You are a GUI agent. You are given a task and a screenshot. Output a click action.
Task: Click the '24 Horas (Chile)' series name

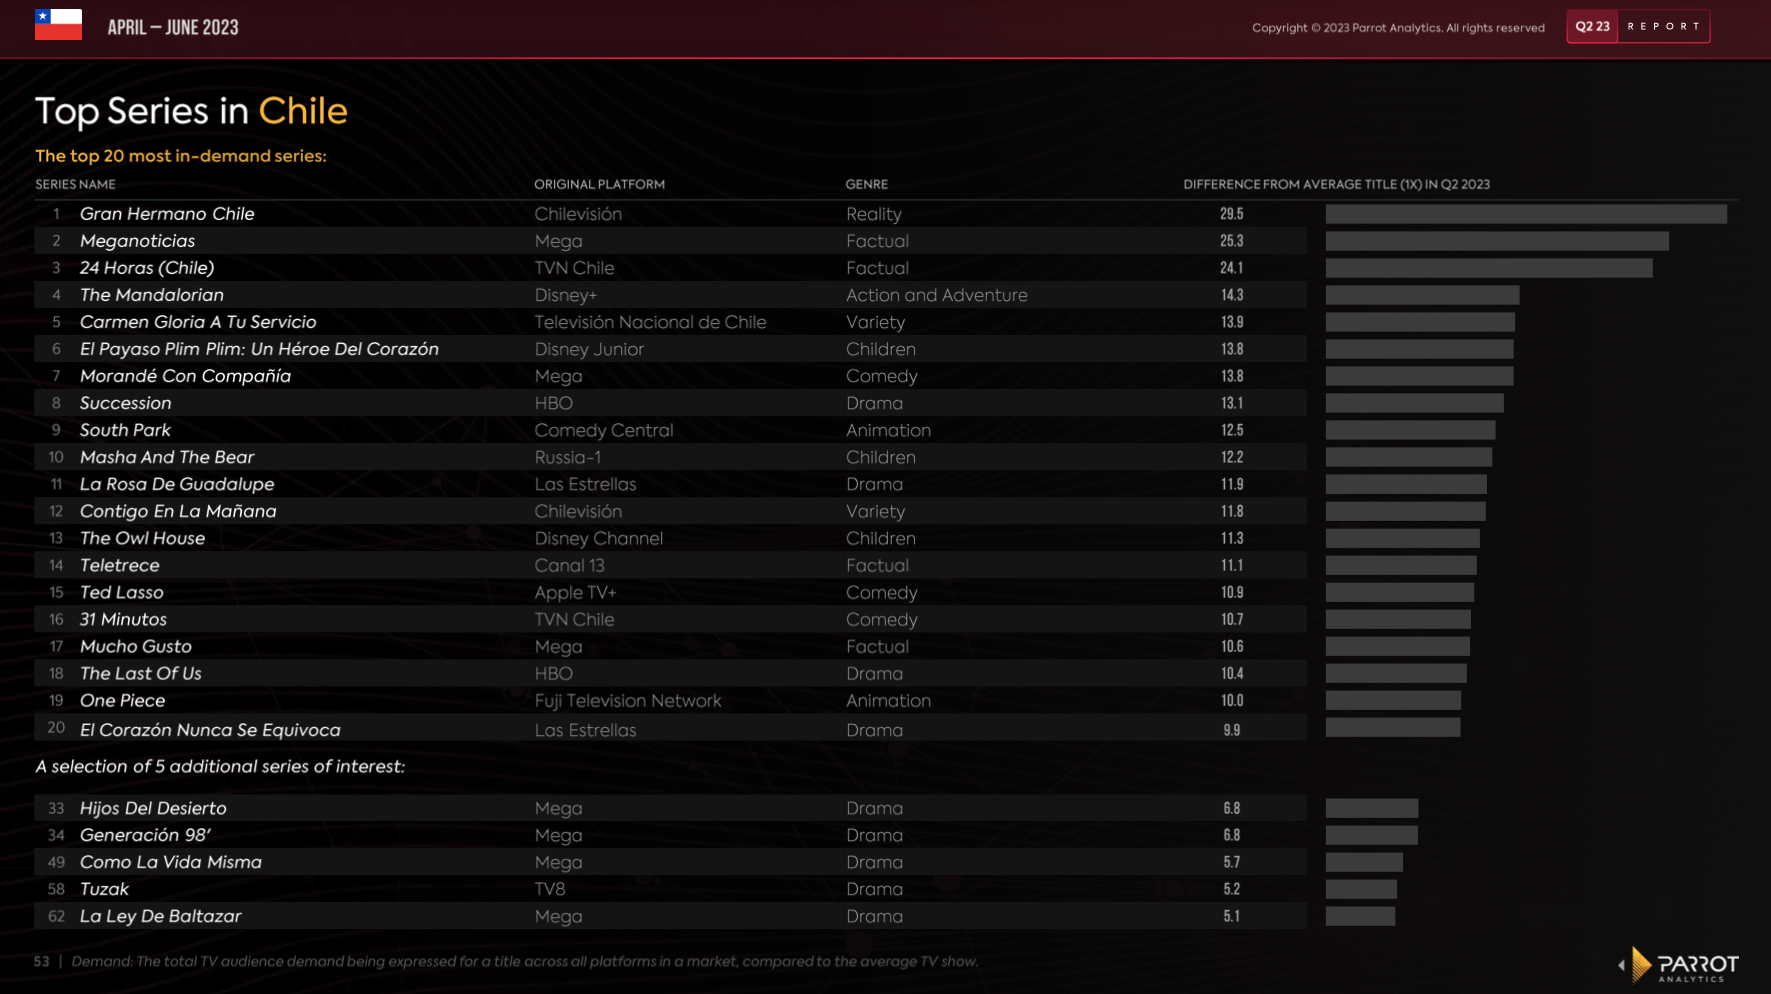tap(147, 268)
